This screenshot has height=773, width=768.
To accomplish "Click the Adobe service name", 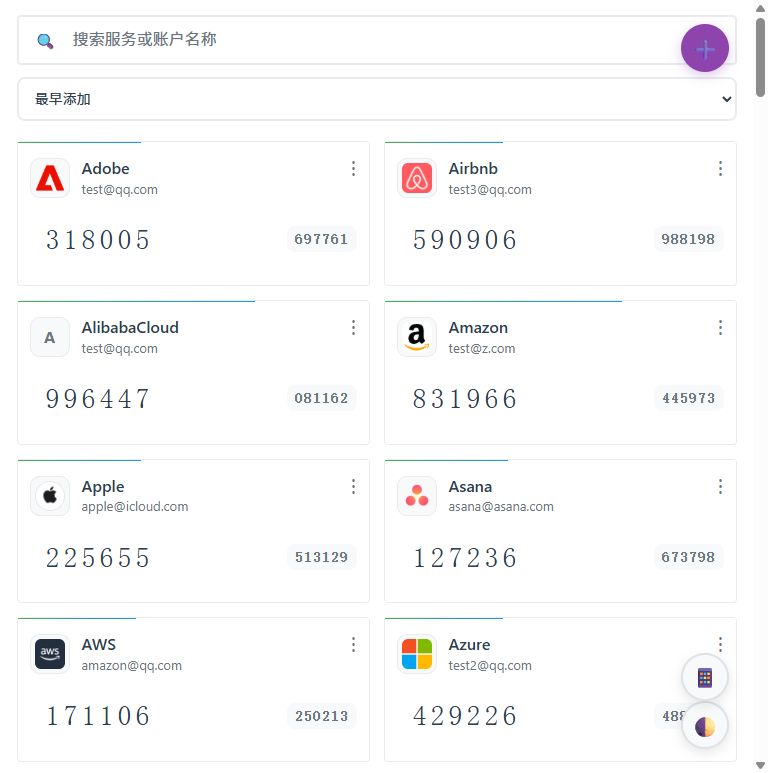I will click(105, 169).
